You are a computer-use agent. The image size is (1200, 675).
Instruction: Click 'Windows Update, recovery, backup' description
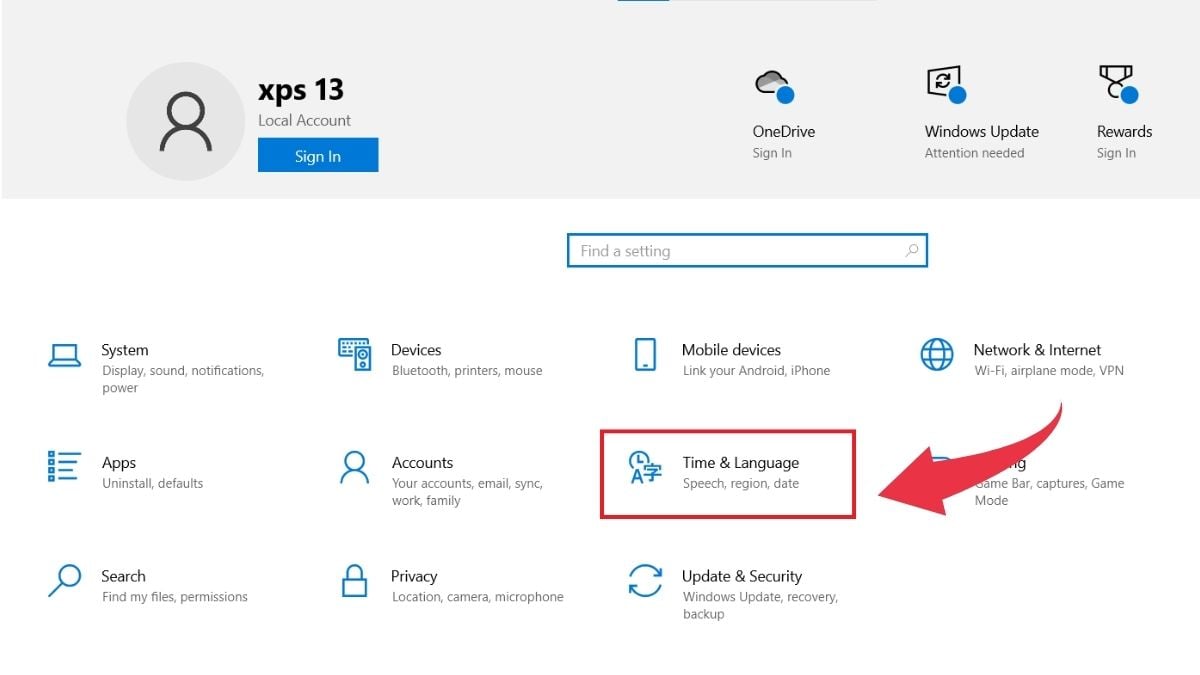pos(760,605)
